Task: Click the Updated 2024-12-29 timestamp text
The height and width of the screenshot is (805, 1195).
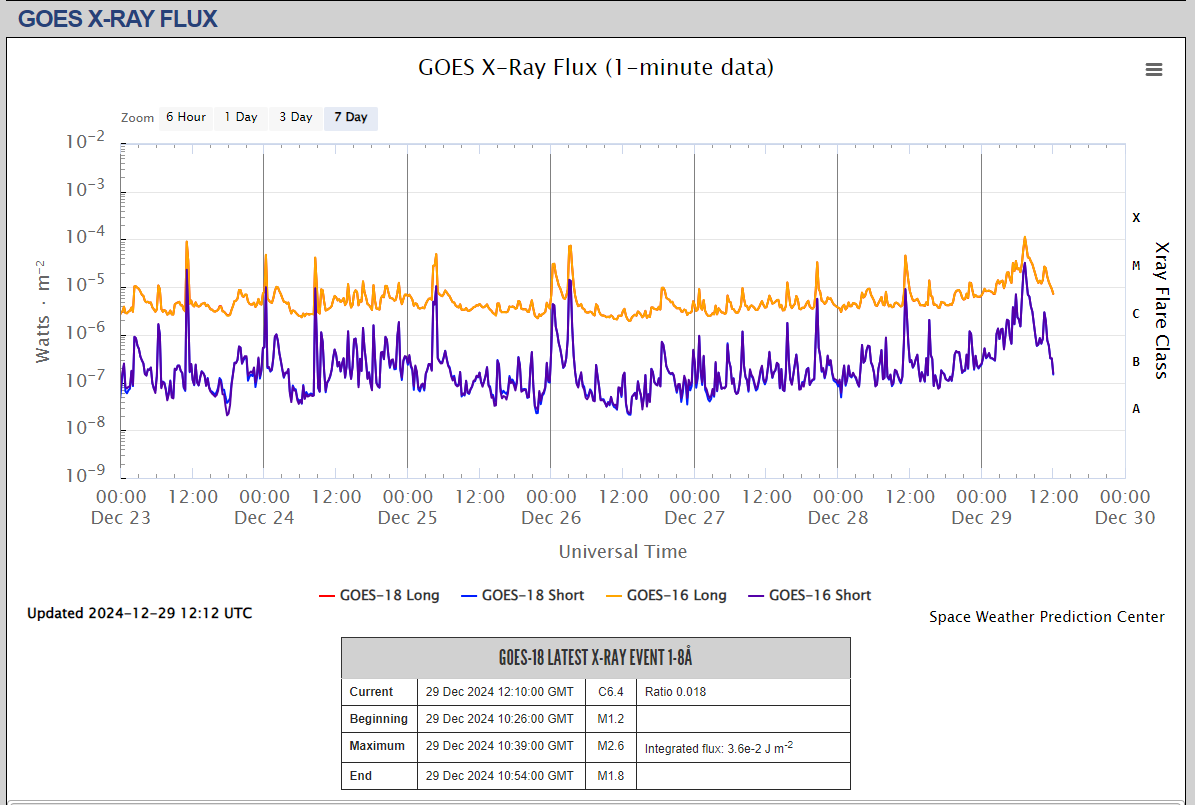Action: pyautogui.click(x=139, y=613)
